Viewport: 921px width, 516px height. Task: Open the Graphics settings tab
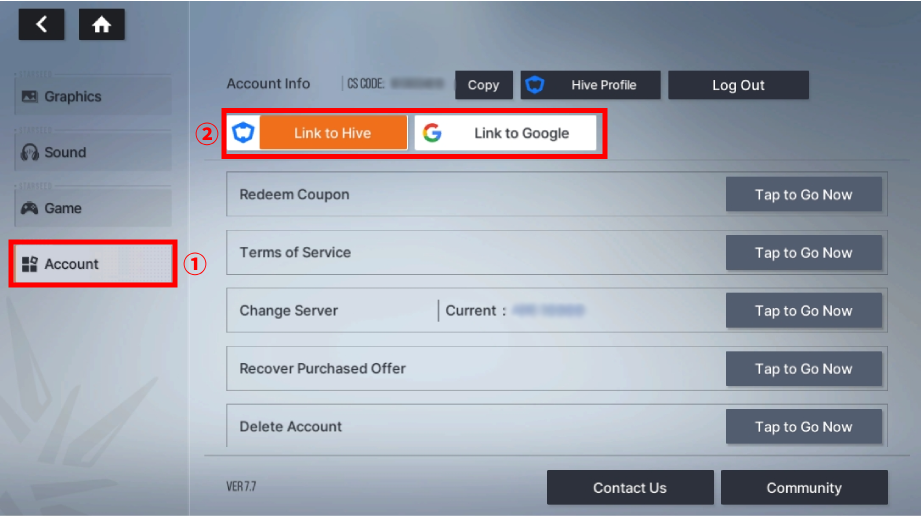click(x=93, y=97)
